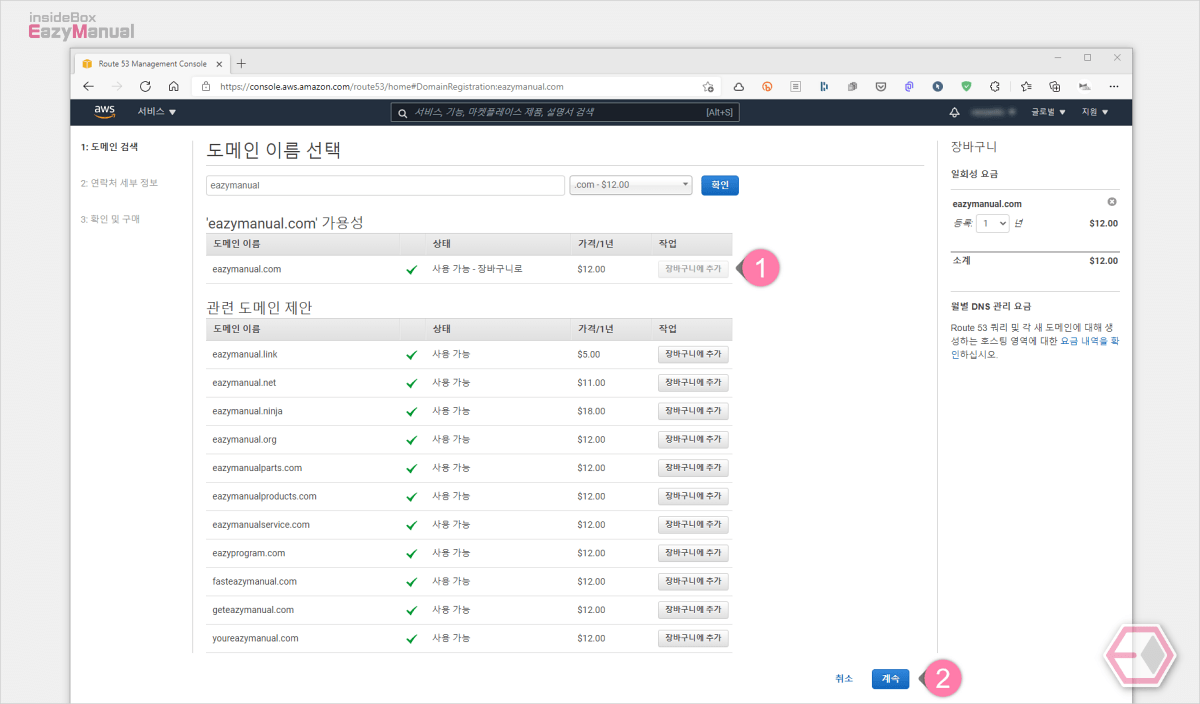Screen dimensions: 1200x704
Task: Select step 2: 연락처 세부 정보
Action: (x=119, y=183)
